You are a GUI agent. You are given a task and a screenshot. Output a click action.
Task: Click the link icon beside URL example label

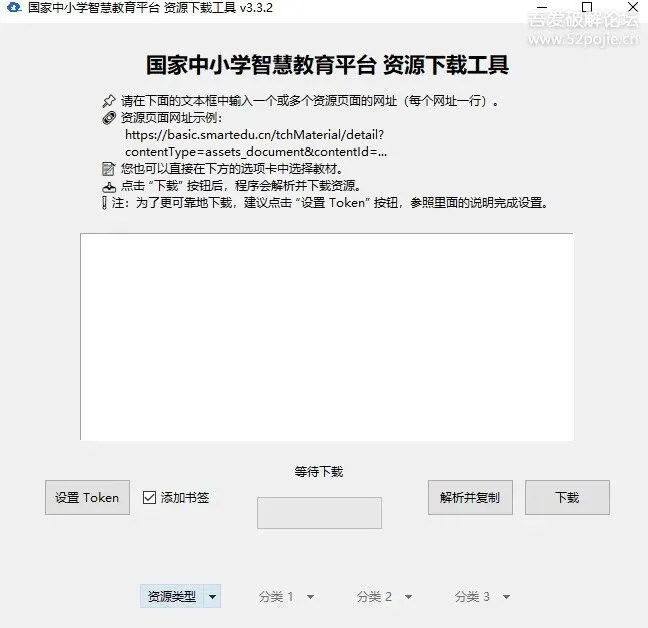(109, 118)
